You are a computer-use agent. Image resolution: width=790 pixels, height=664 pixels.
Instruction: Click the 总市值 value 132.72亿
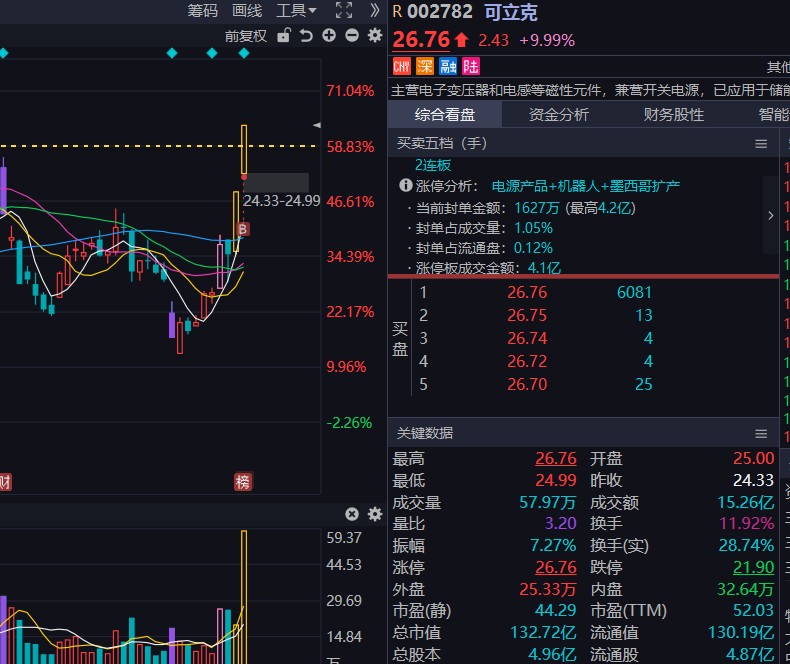pos(543,632)
